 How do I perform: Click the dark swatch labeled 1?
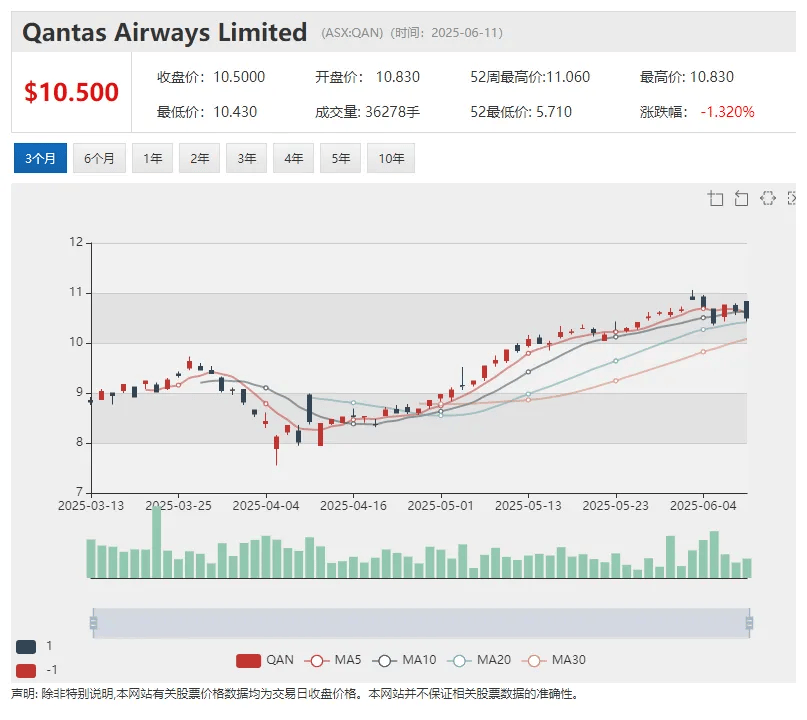26,646
